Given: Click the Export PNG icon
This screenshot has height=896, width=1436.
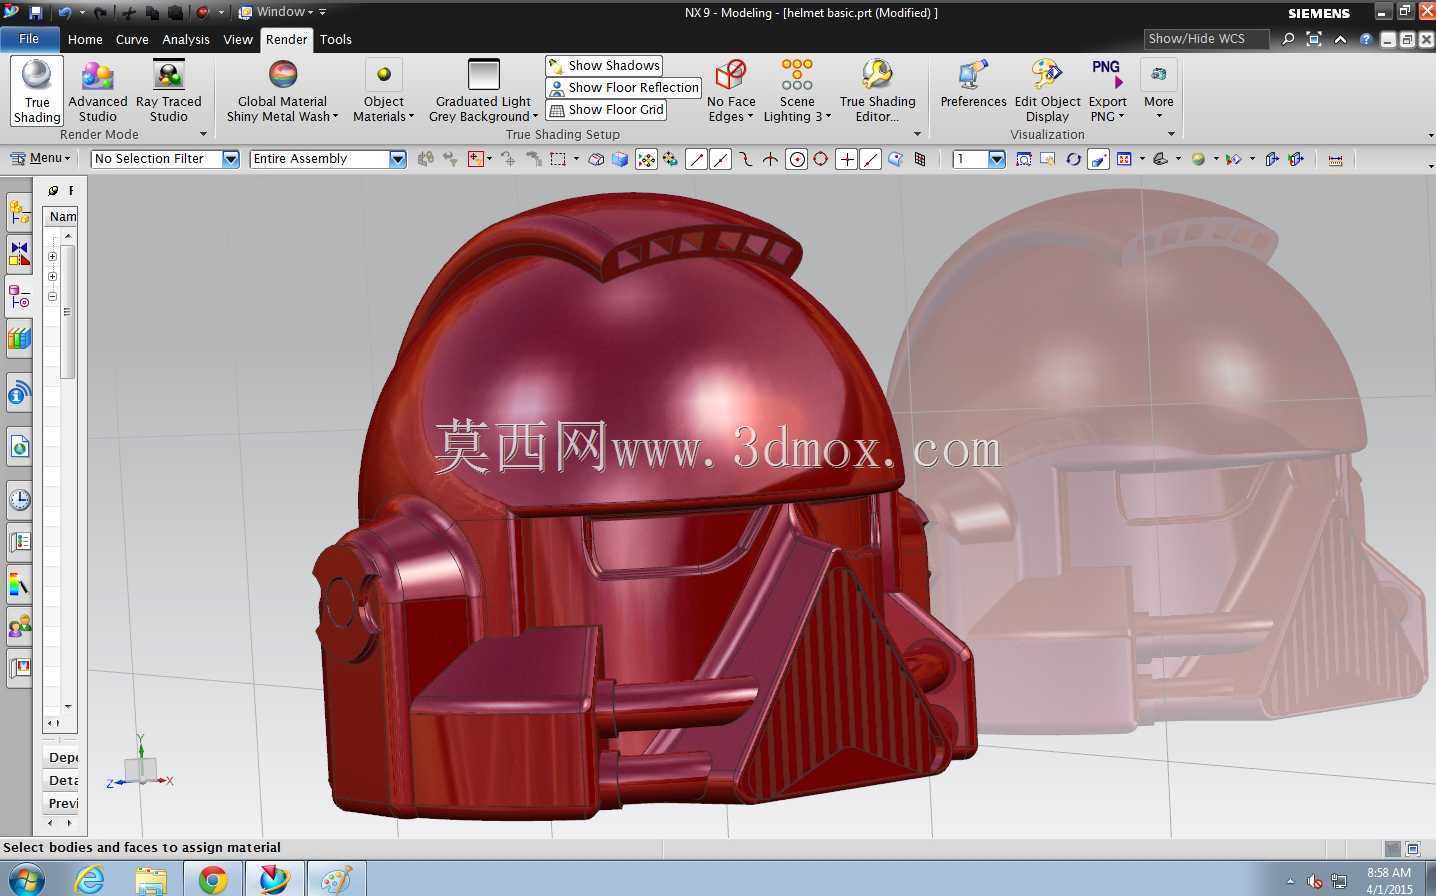Looking at the screenshot, I should (x=1107, y=75).
